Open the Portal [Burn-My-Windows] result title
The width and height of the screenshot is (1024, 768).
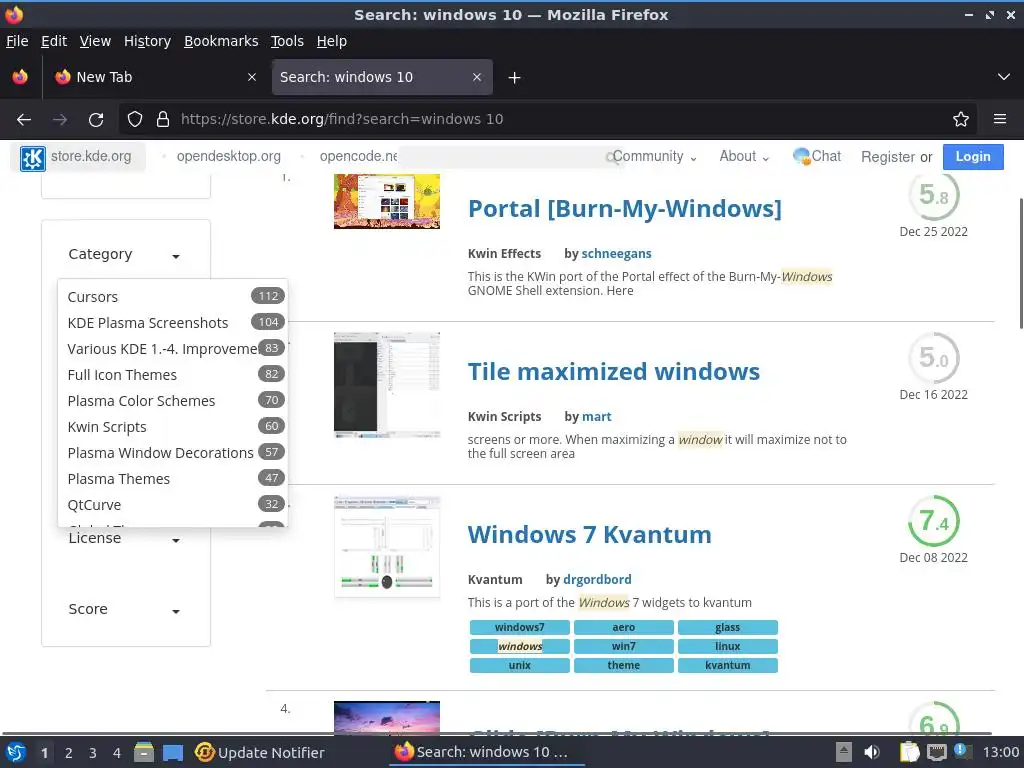tap(625, 209)
